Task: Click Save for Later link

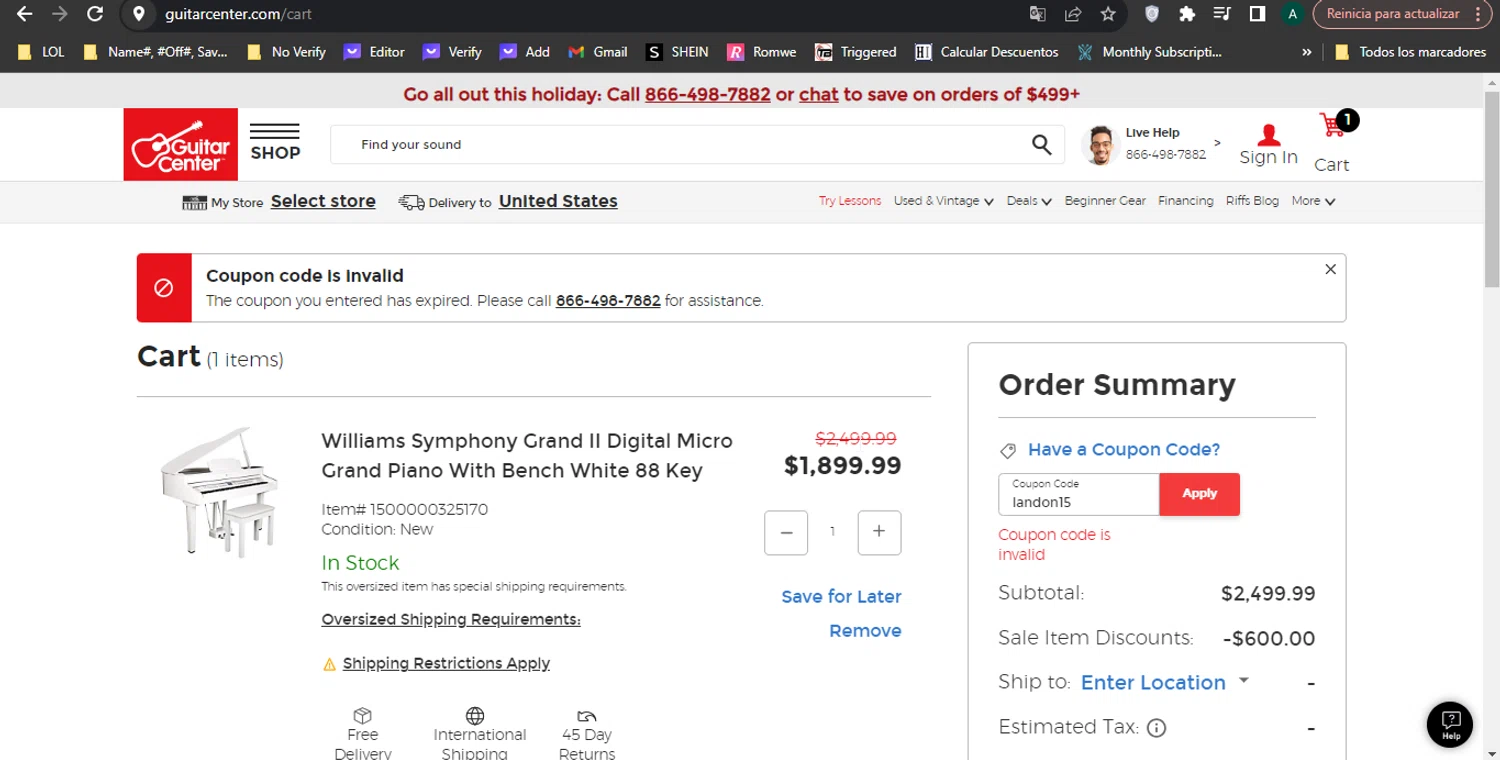Action: 841,597
